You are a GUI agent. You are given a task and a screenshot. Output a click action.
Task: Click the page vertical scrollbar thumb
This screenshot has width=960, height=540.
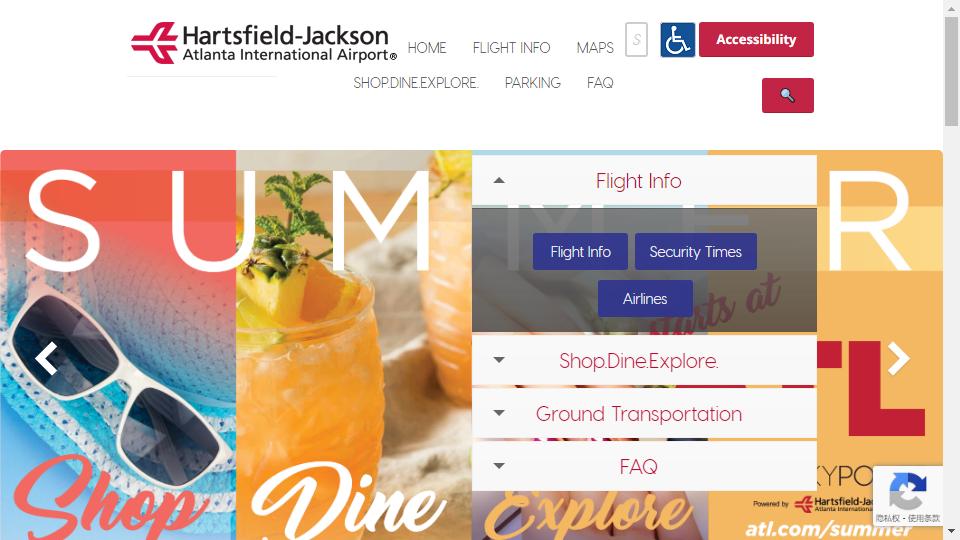coord(951,72)
